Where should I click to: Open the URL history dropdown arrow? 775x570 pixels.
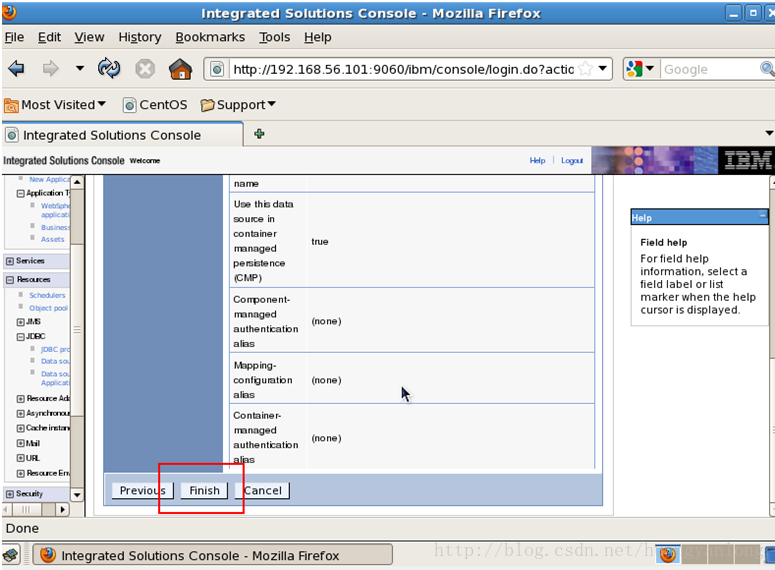point(603,68)
